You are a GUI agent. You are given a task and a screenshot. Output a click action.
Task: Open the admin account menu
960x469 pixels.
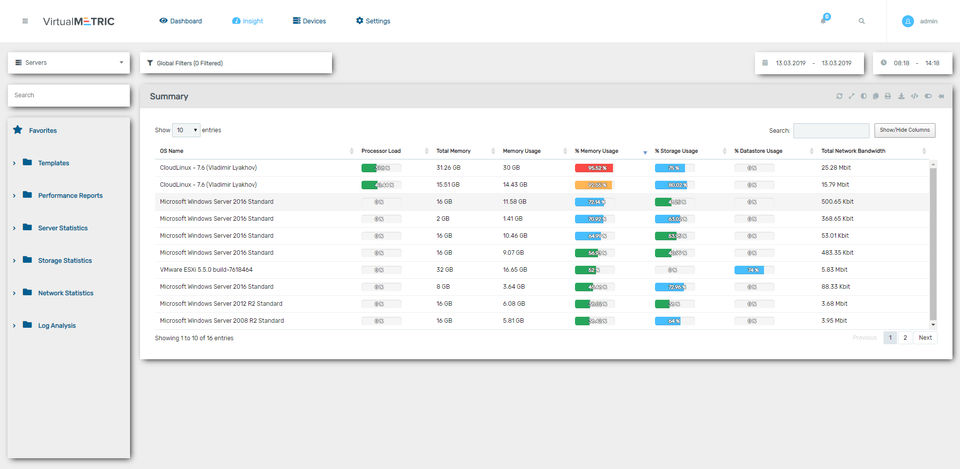point(920,21)
